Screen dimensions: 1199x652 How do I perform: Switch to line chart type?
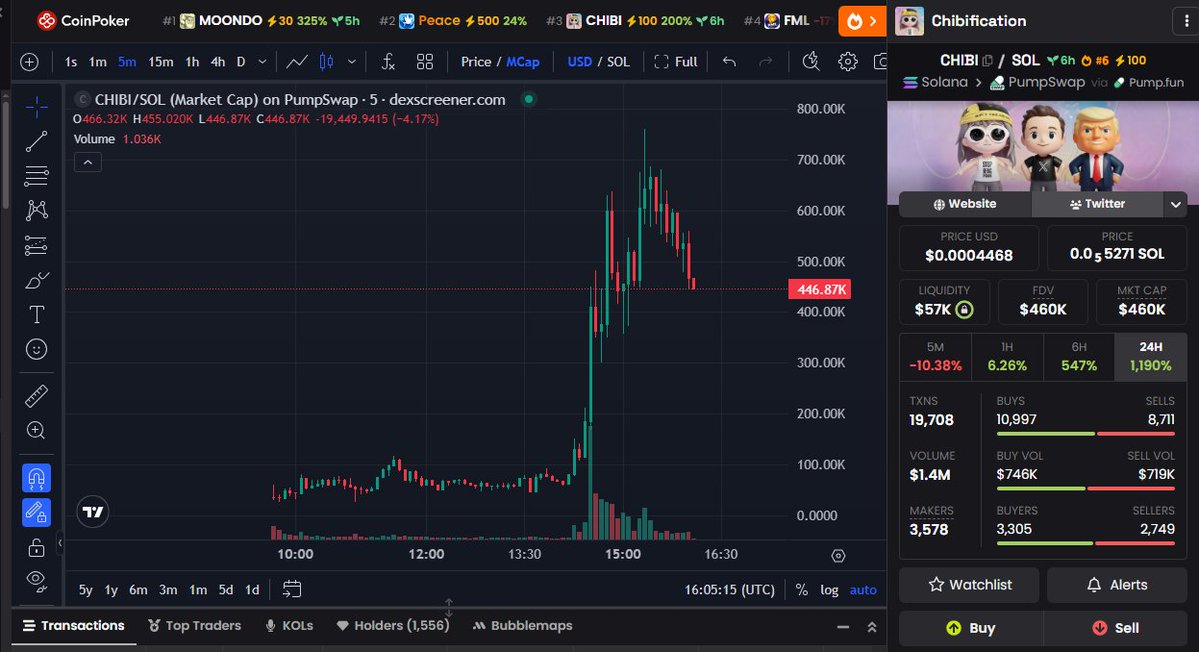click(x=297, y=62)
